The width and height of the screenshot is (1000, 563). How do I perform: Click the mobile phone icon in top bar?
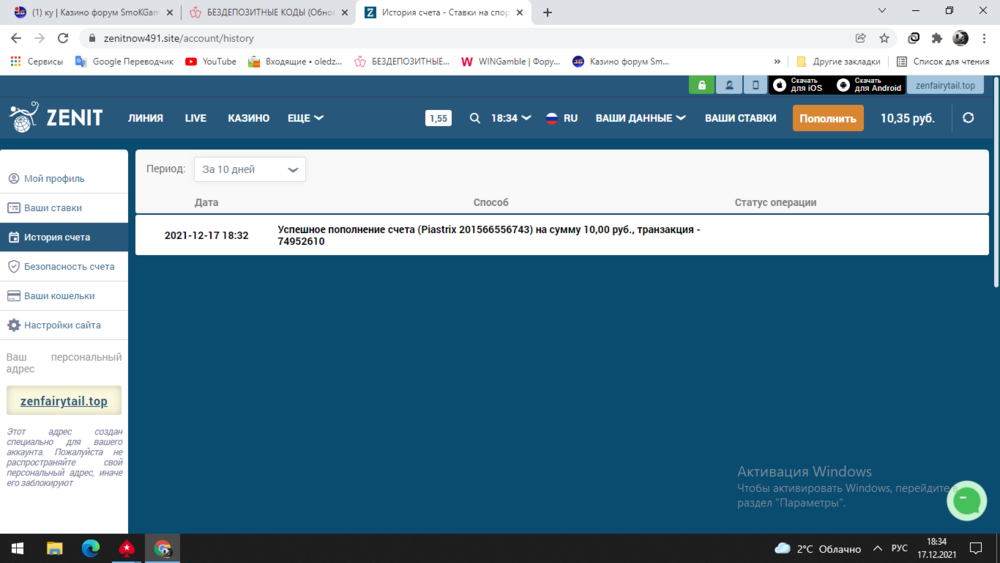[755, 85]
